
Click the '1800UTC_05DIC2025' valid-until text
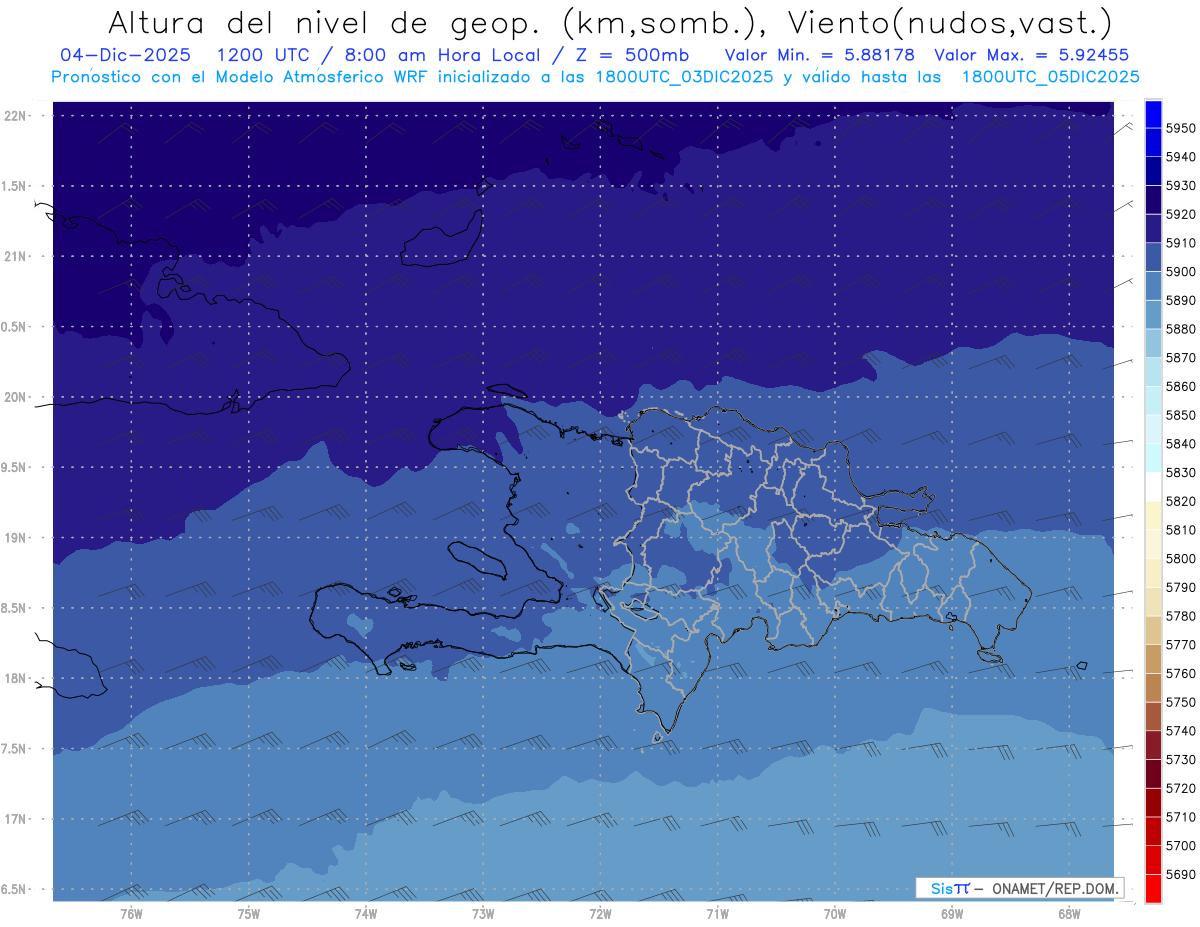coord(1050,77)
